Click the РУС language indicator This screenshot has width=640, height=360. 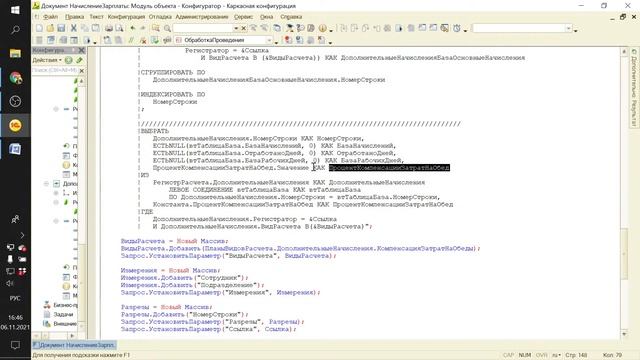[15, 298]
